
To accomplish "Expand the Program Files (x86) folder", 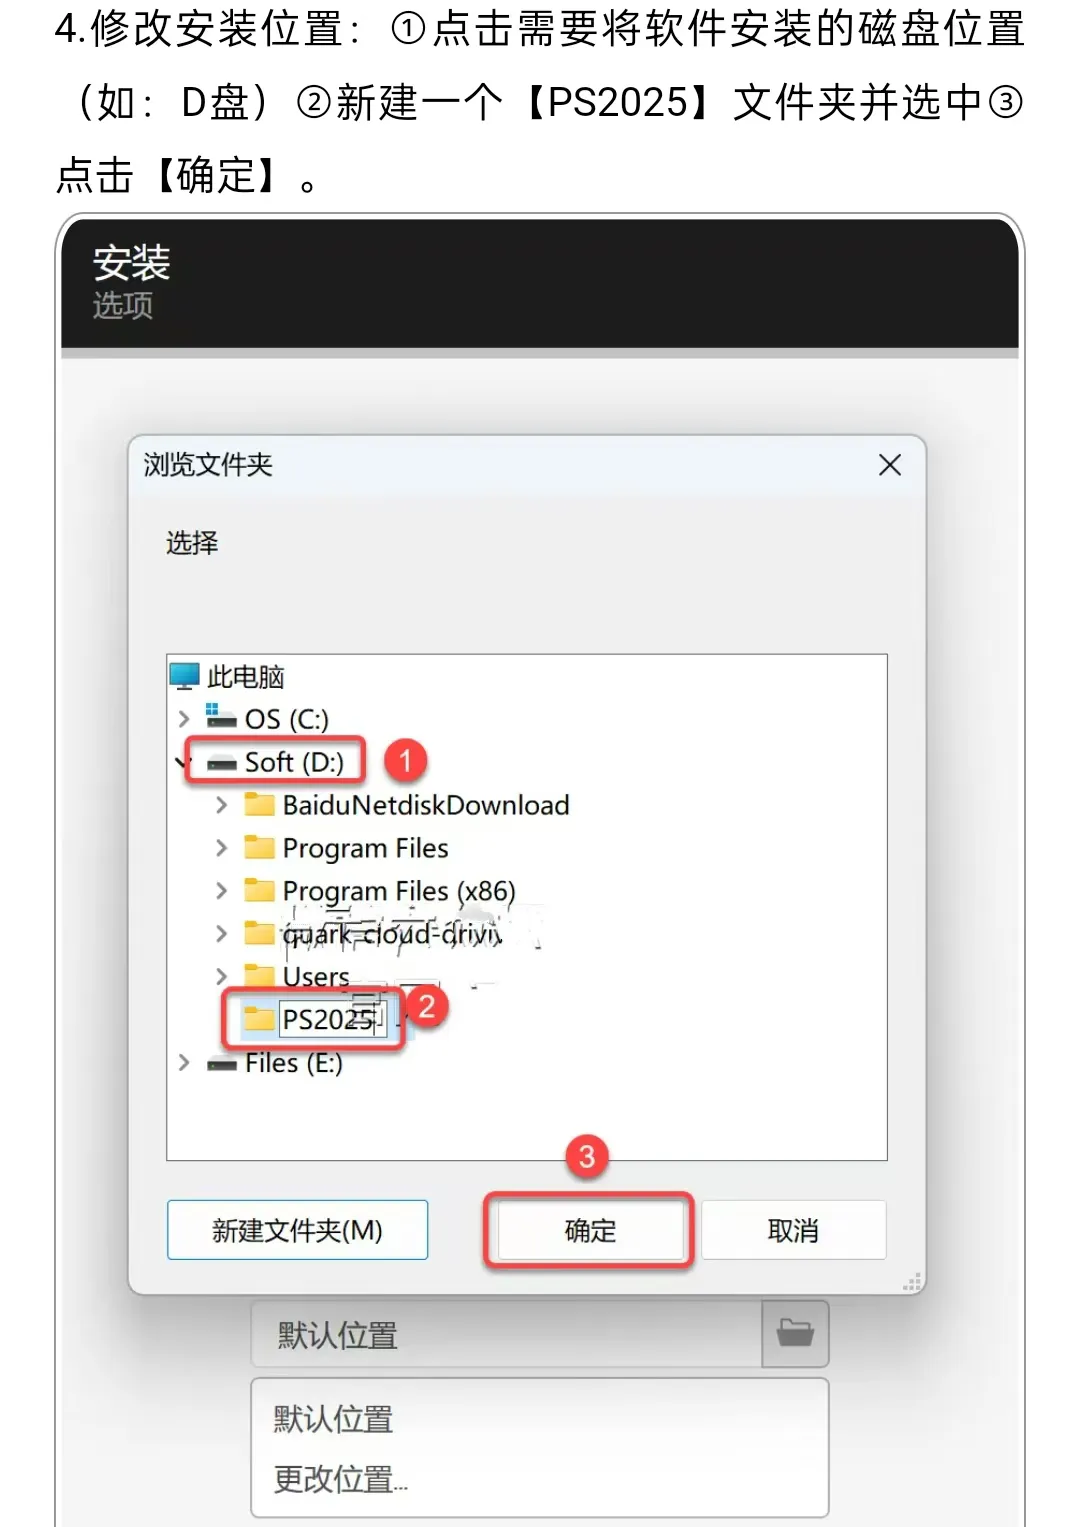I will (222, 890).
